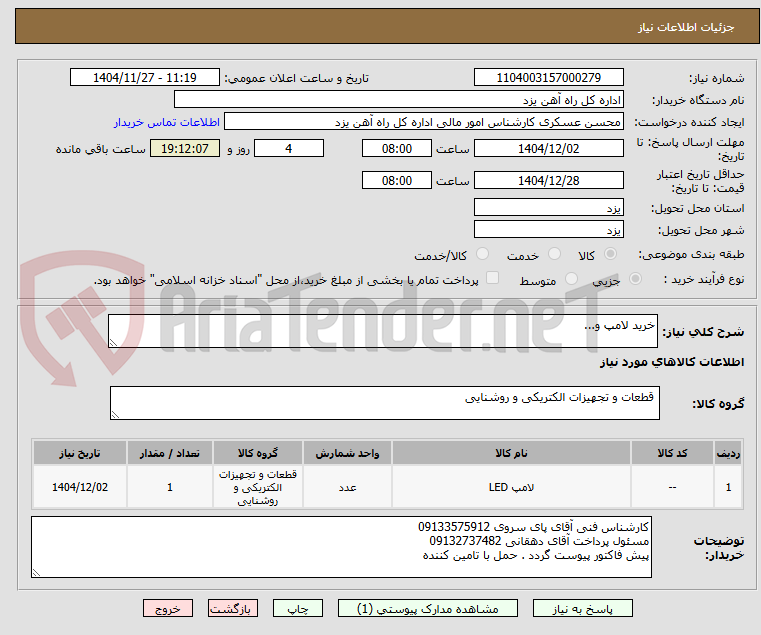Click the response deadline hour 08:00 field
The height and width of the screenshot is (635, 761).
397,148
